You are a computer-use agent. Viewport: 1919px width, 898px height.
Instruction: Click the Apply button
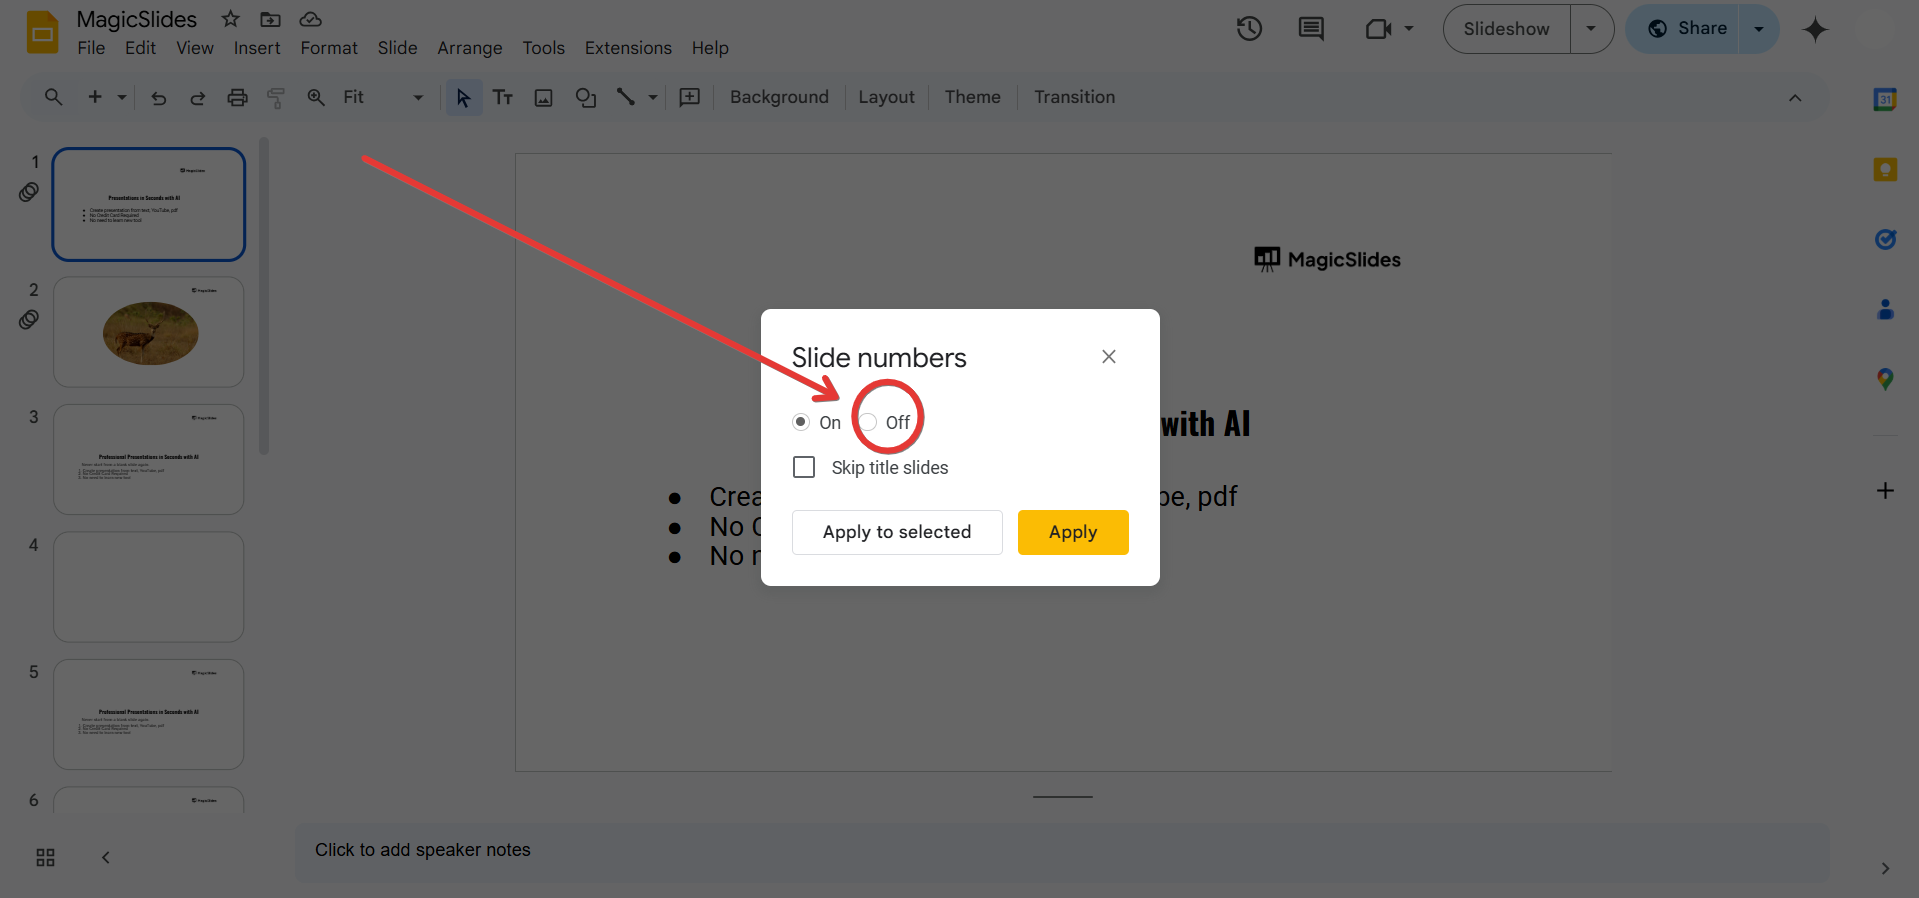click(x=1073, y=532)
